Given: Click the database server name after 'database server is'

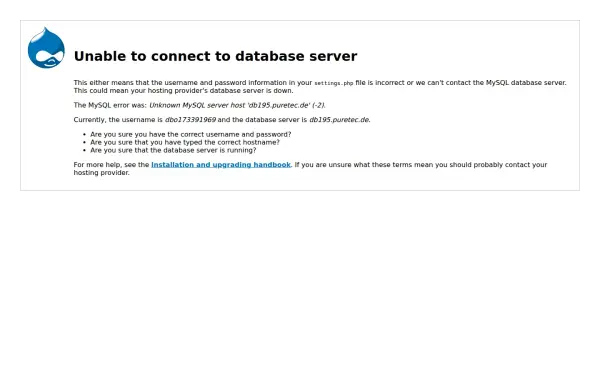Looking at the screenshot, I should pos(339,120).
